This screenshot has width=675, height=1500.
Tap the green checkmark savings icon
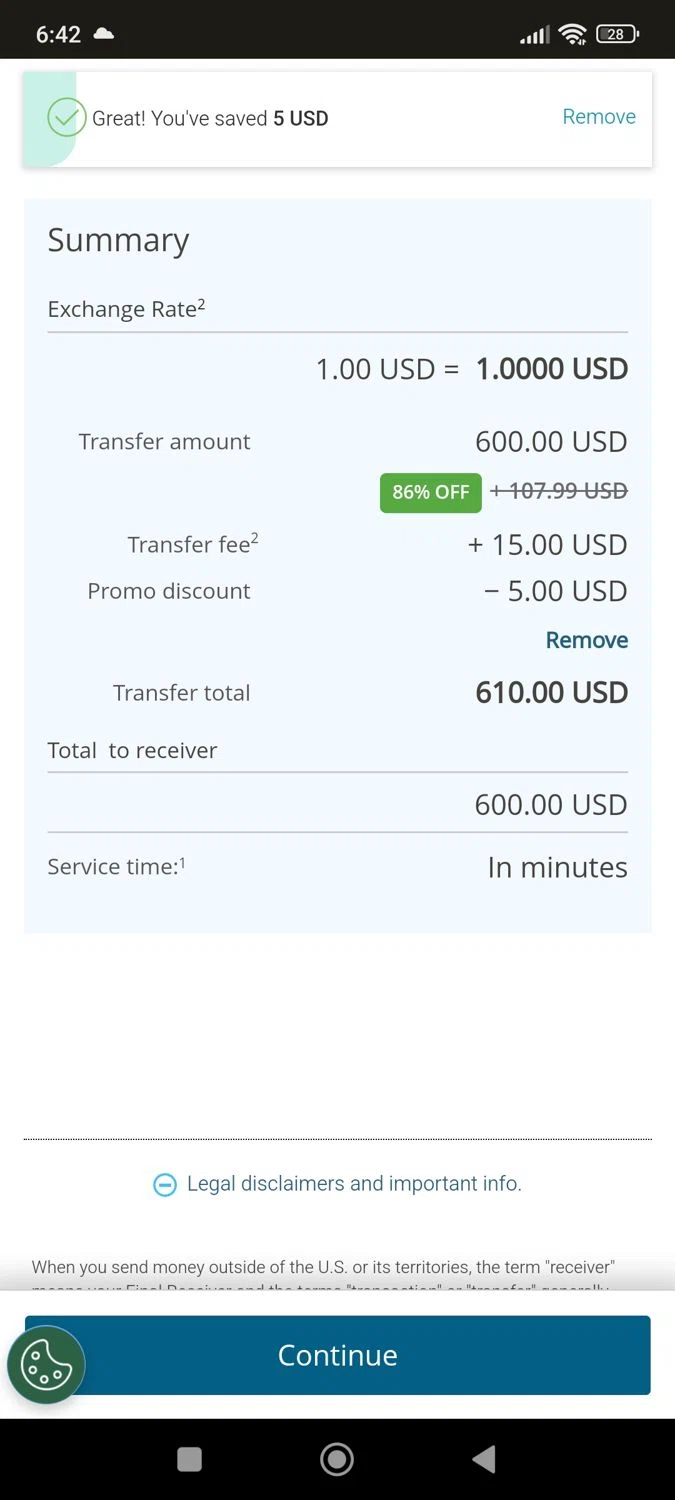[67, 117]
